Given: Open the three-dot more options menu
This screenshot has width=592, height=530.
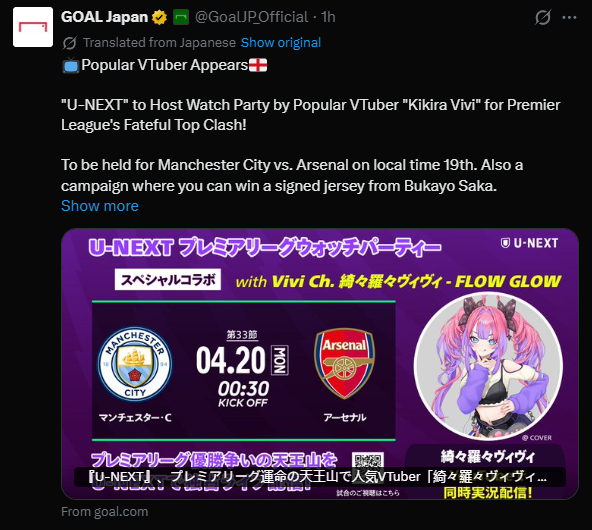Looking at the screenshot, I should tap(569, 17).
